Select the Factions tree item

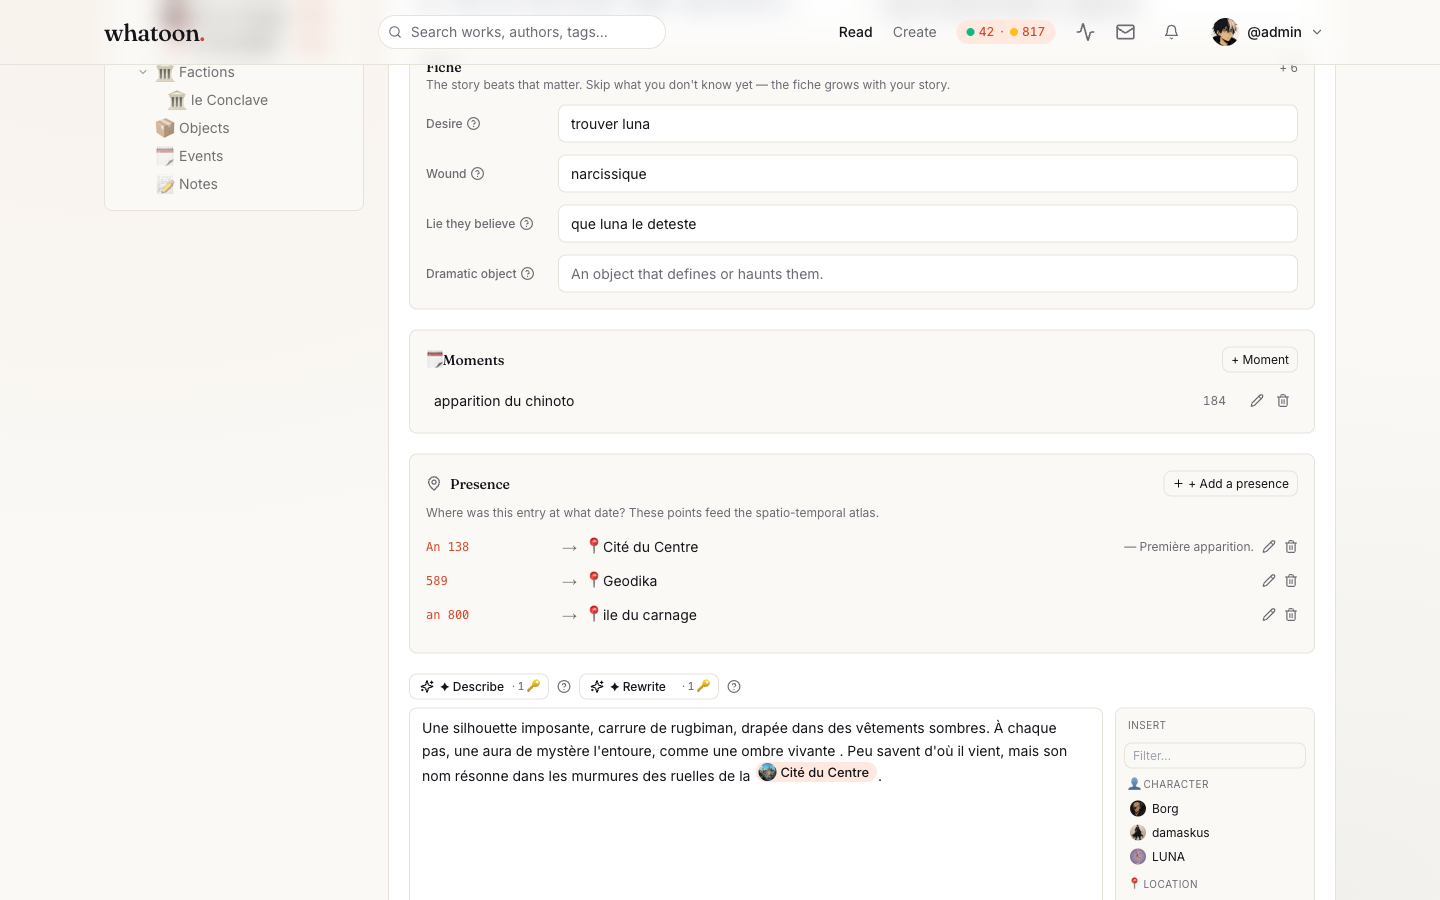point(196,72)
